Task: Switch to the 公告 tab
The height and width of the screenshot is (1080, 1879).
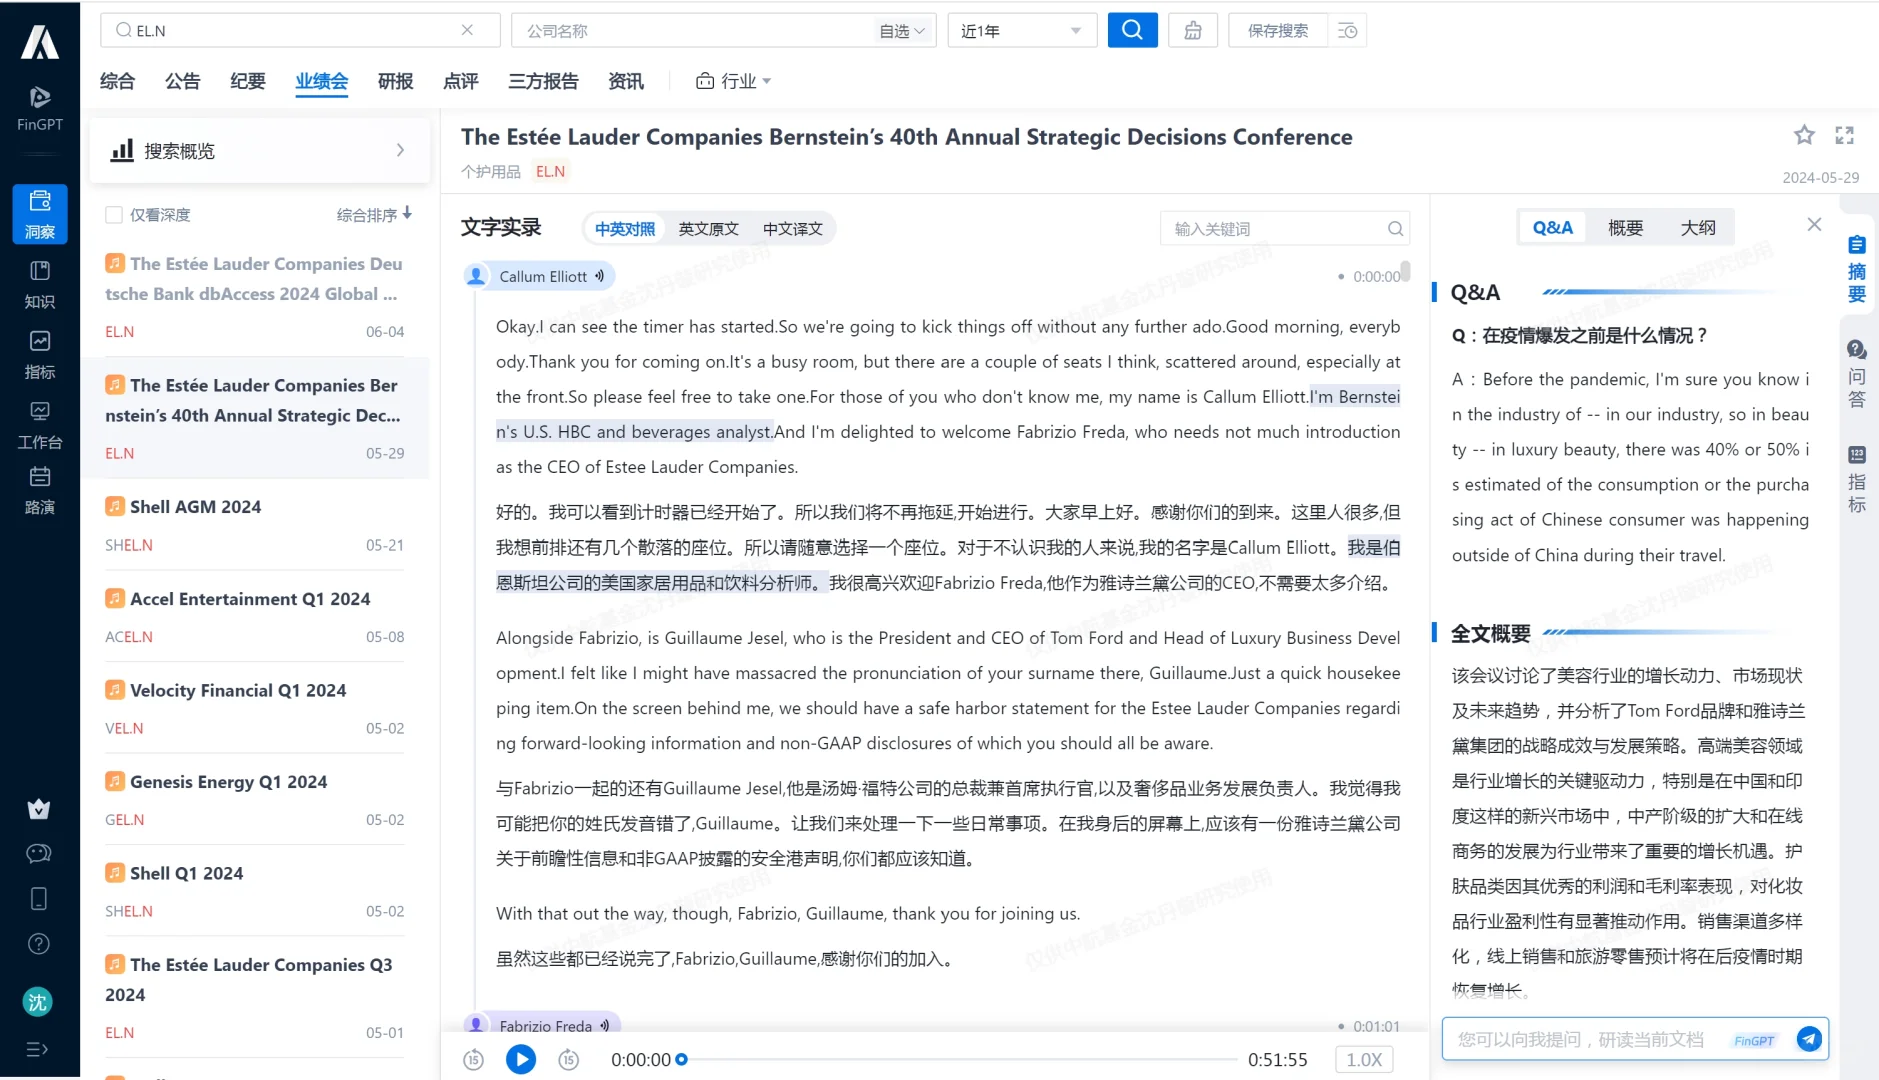Action: pos(182,81)
